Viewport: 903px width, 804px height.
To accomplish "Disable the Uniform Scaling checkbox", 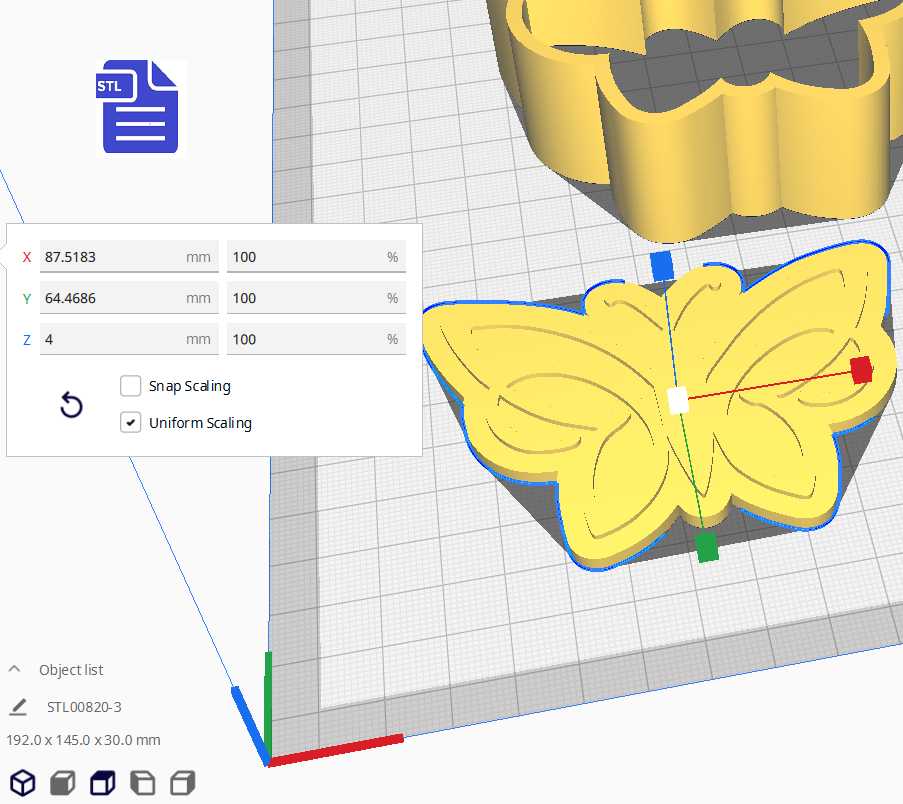I will click(130, 422).
